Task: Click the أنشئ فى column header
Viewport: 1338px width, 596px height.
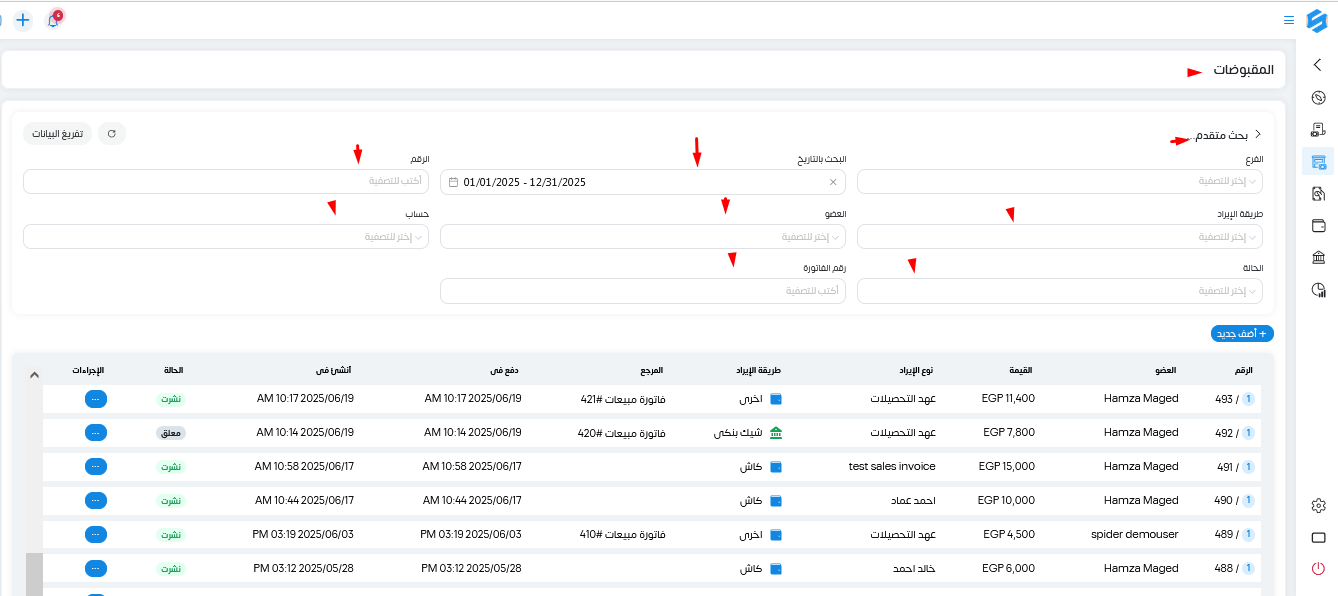Action: (335, 371)
